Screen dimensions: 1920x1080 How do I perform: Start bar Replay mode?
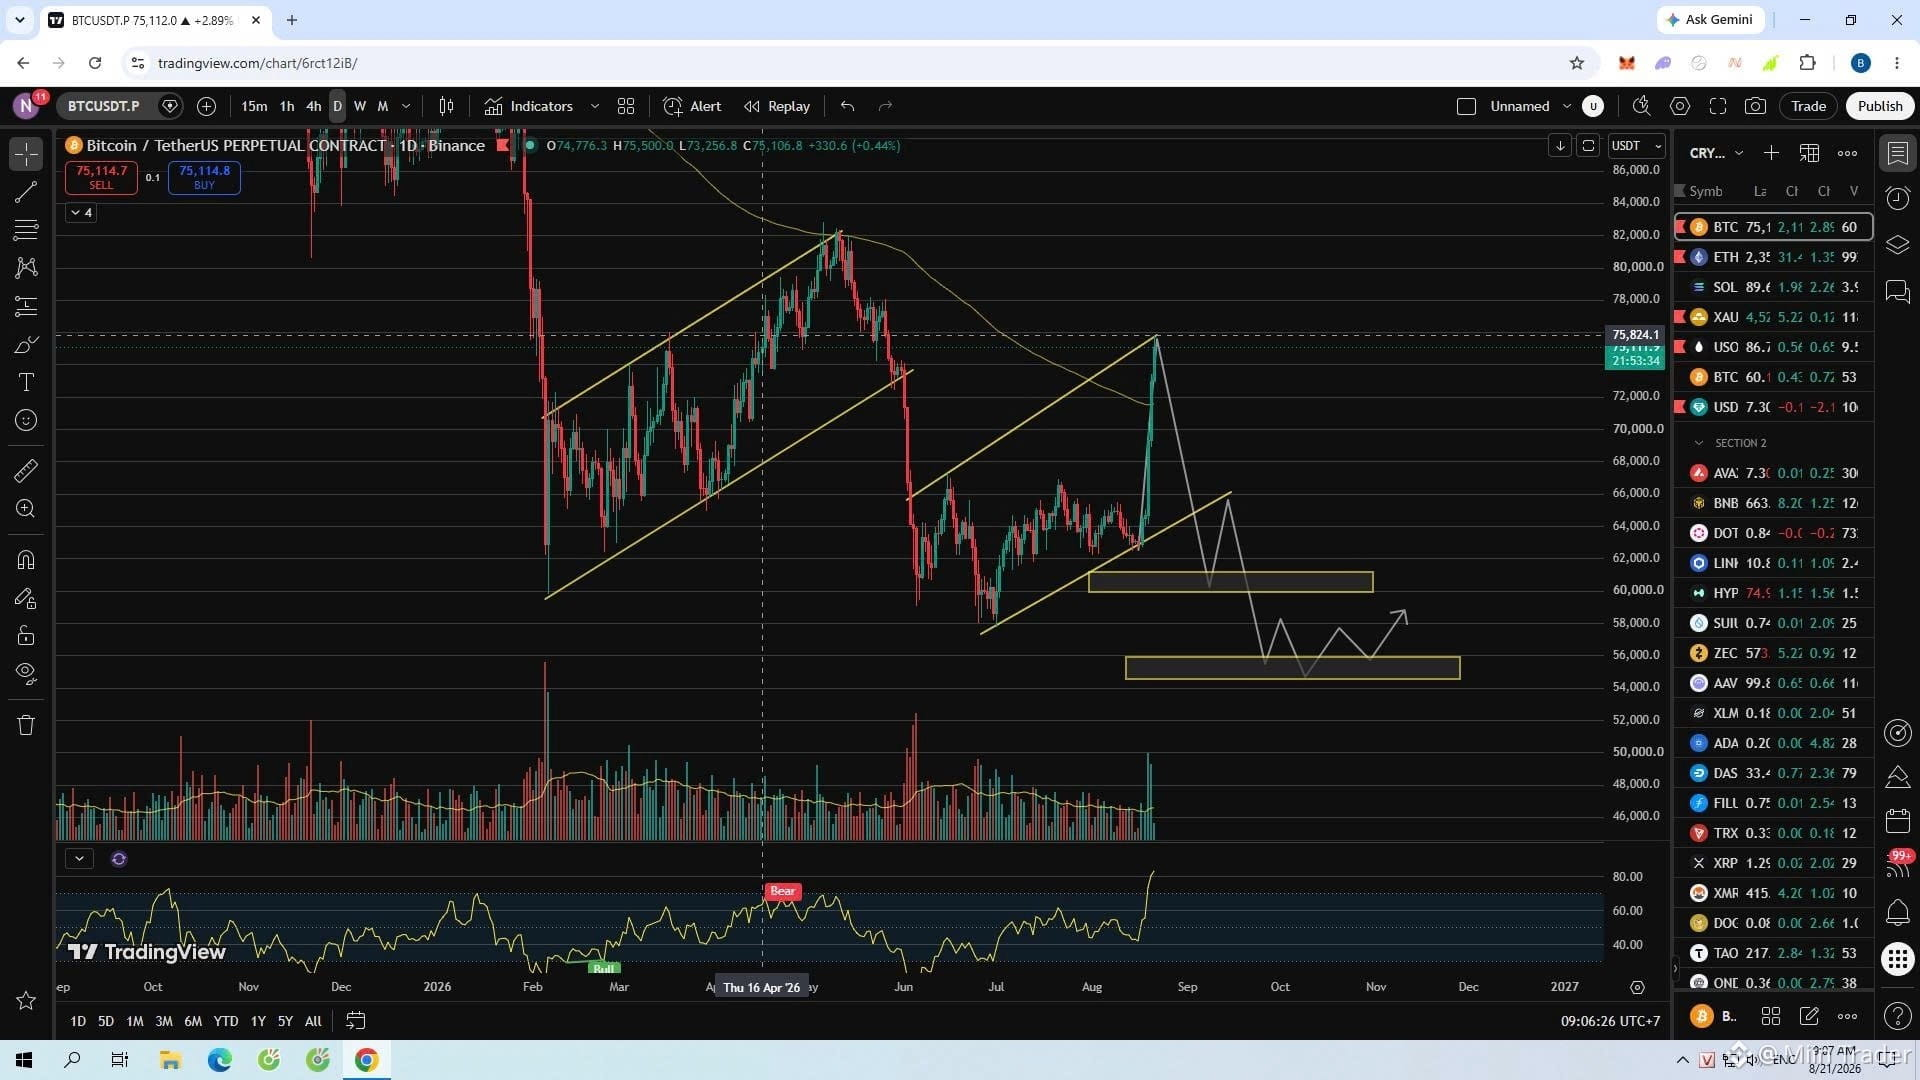[777, 106]
